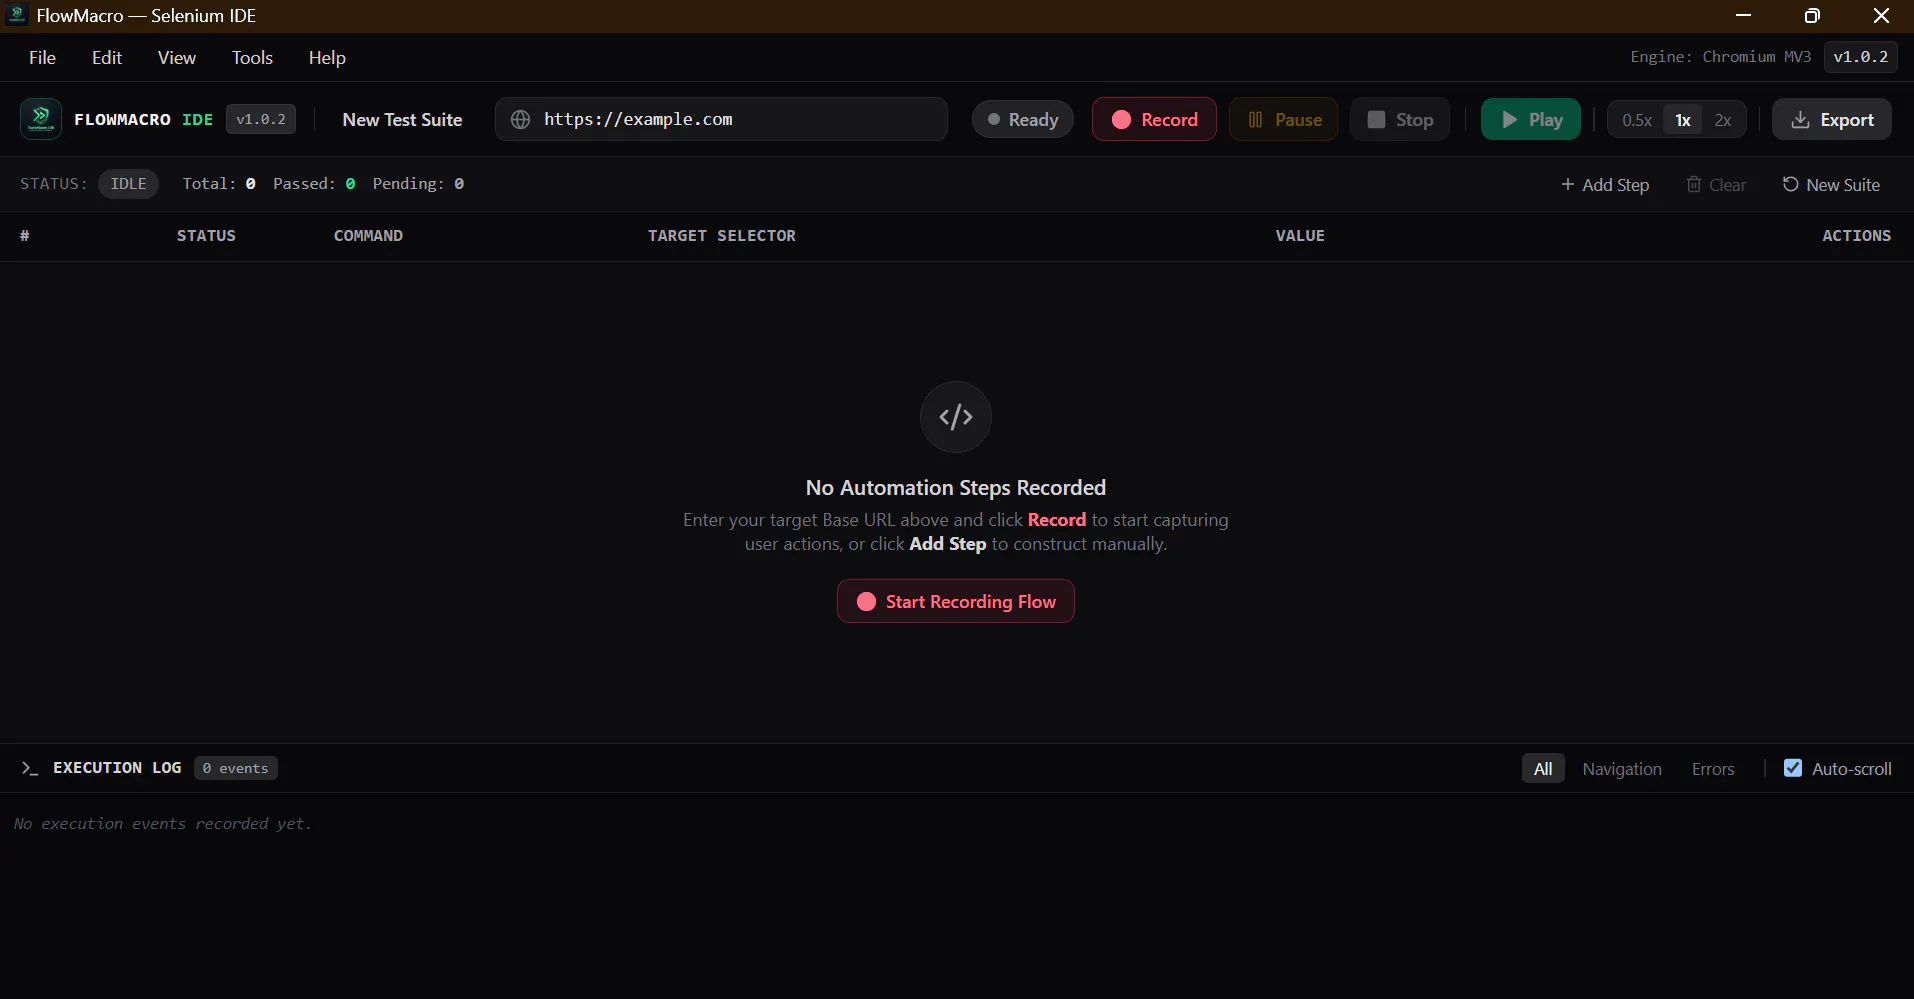Click the ACTIONS column header
Screen dimensions: 1914x999
1856,236
